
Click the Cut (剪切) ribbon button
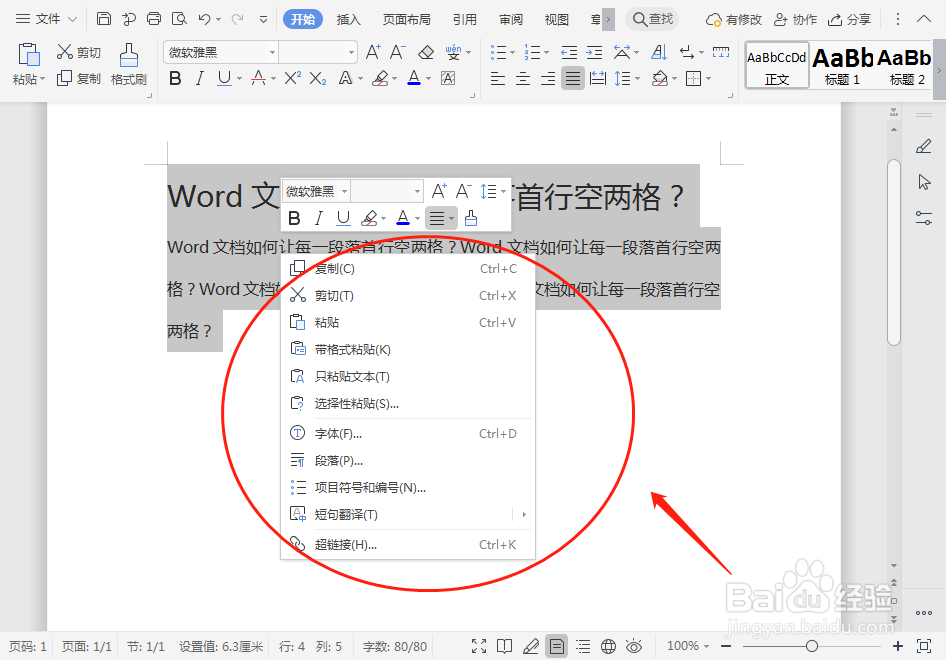[x=78, y=52]
